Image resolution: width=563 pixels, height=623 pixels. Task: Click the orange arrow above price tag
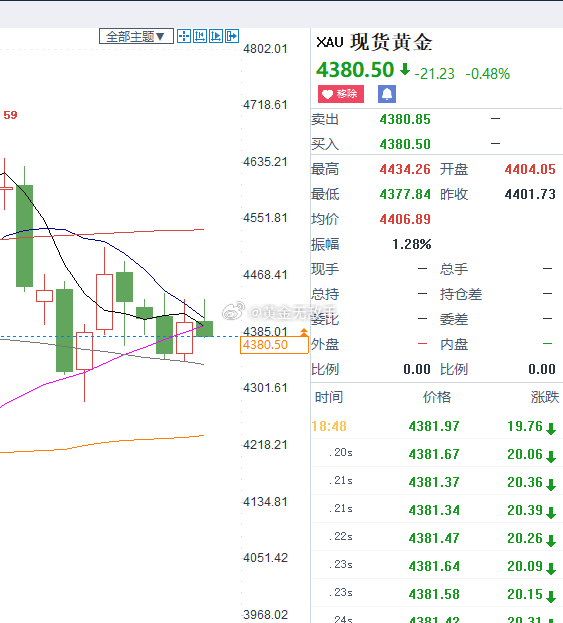pyautogui.click(x=304, y=332)
